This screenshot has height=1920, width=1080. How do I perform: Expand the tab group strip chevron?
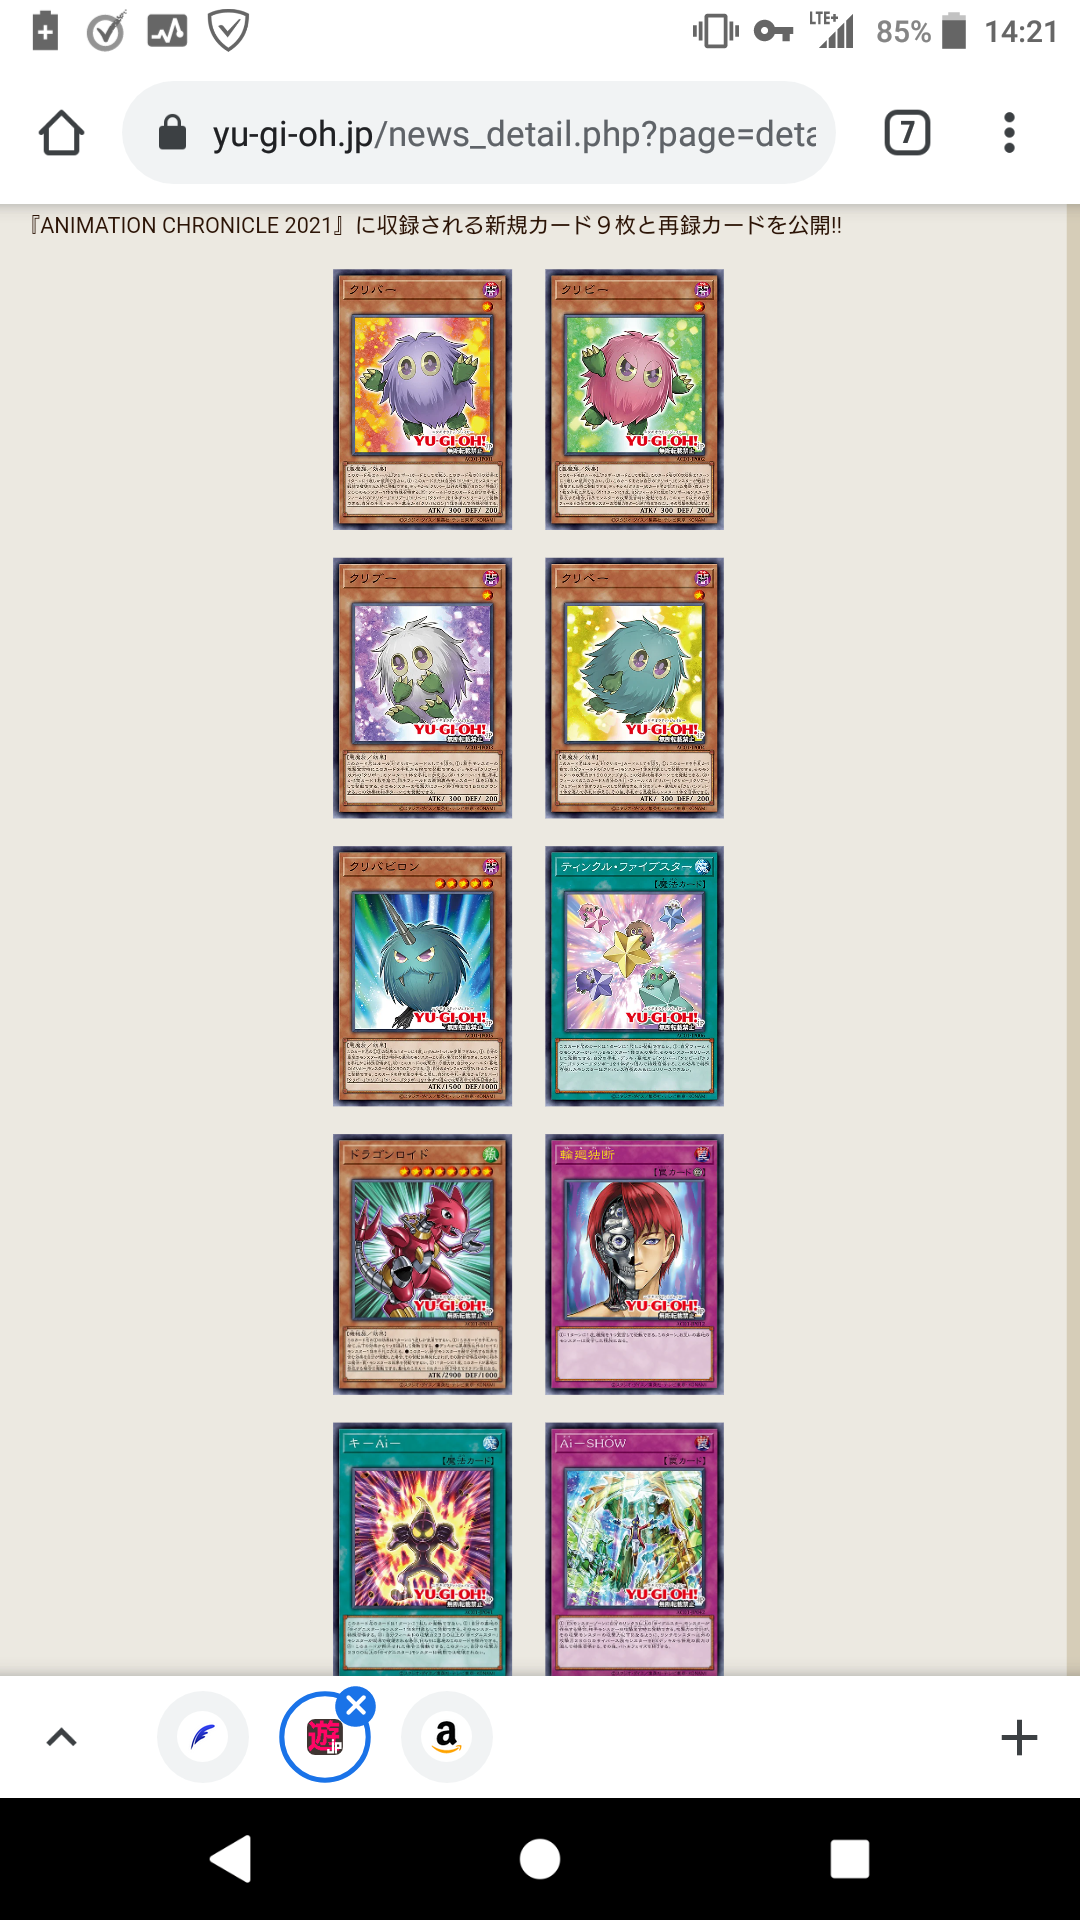click(x=62, y=1737)
